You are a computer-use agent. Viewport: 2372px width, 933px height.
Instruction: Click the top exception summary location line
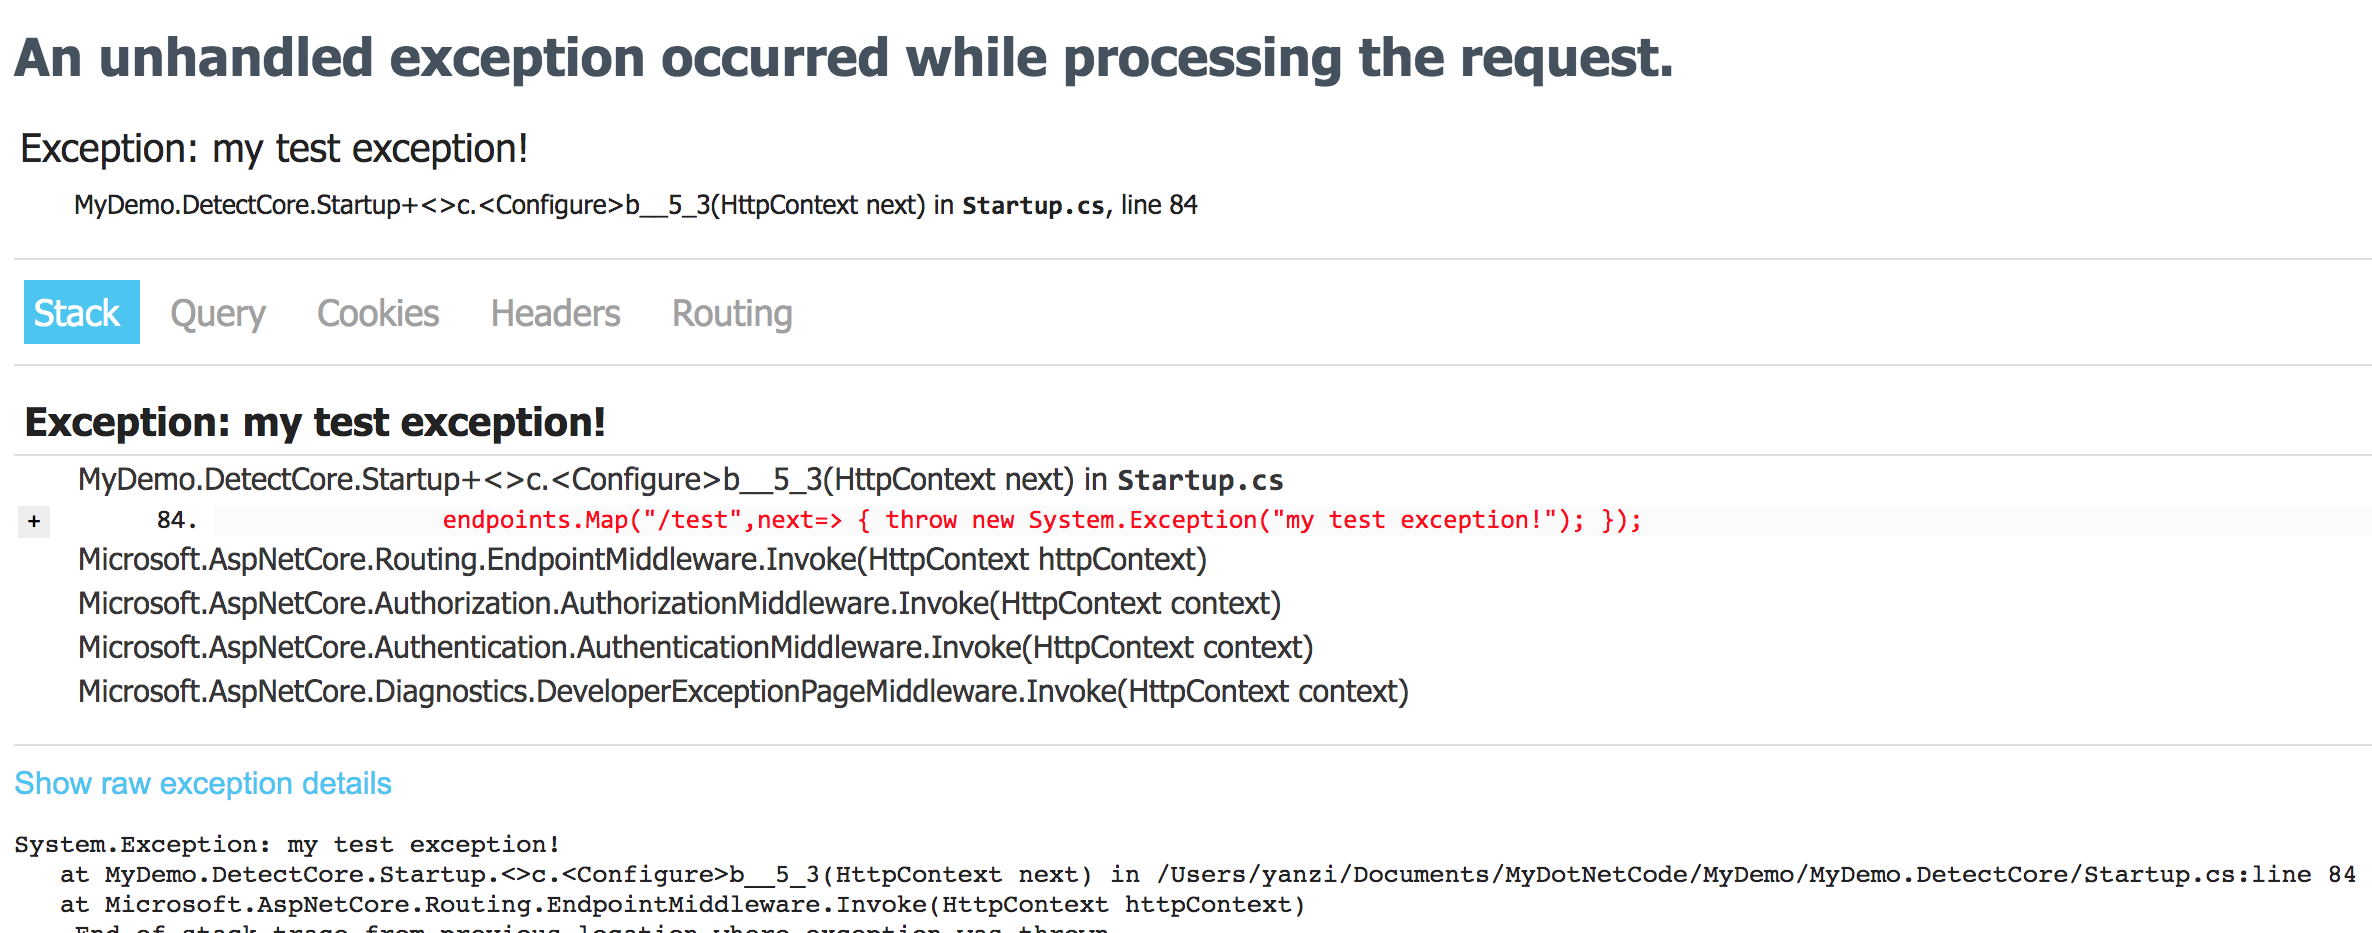tap(635, 205)
